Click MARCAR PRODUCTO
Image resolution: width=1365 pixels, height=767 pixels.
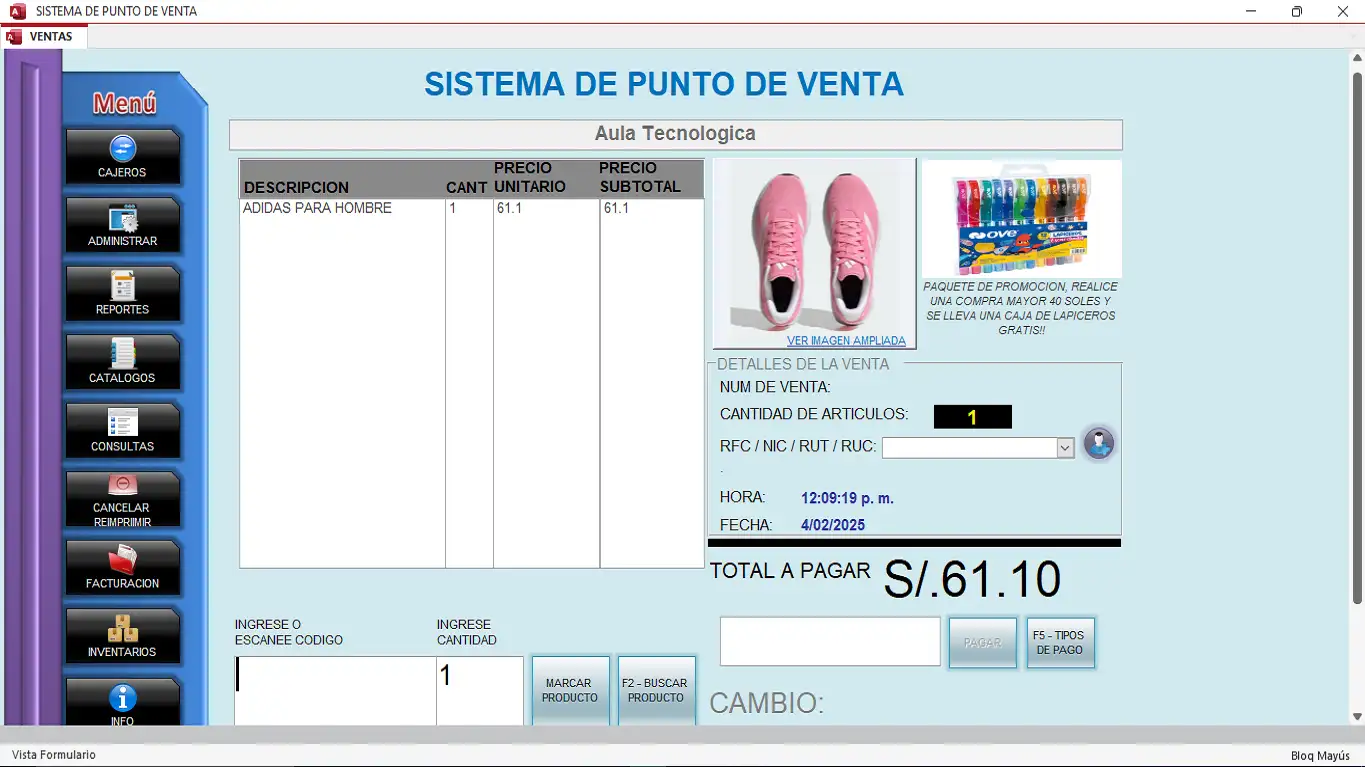[570, 689]
